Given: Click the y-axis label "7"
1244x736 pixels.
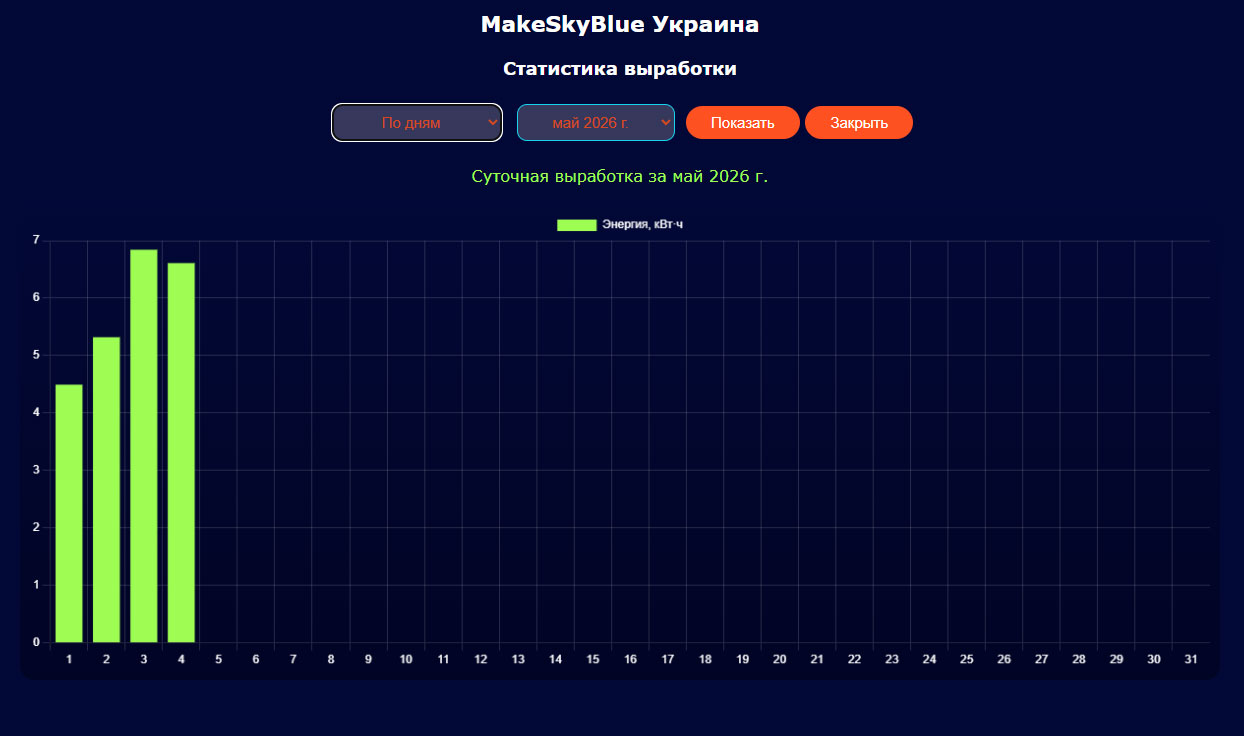Looking at the screenshot, I should pos(35,240).
